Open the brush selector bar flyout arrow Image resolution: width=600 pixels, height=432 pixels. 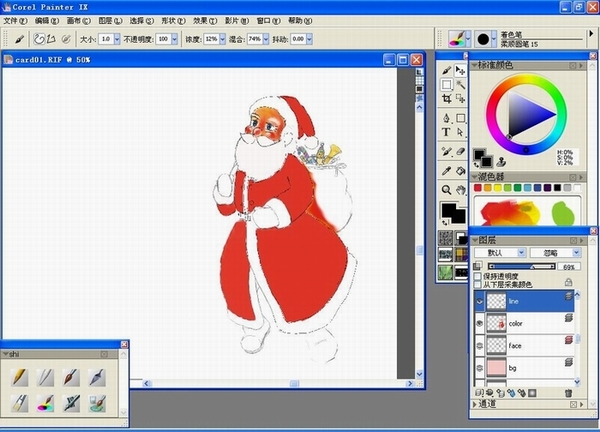[x=591, y=34]
